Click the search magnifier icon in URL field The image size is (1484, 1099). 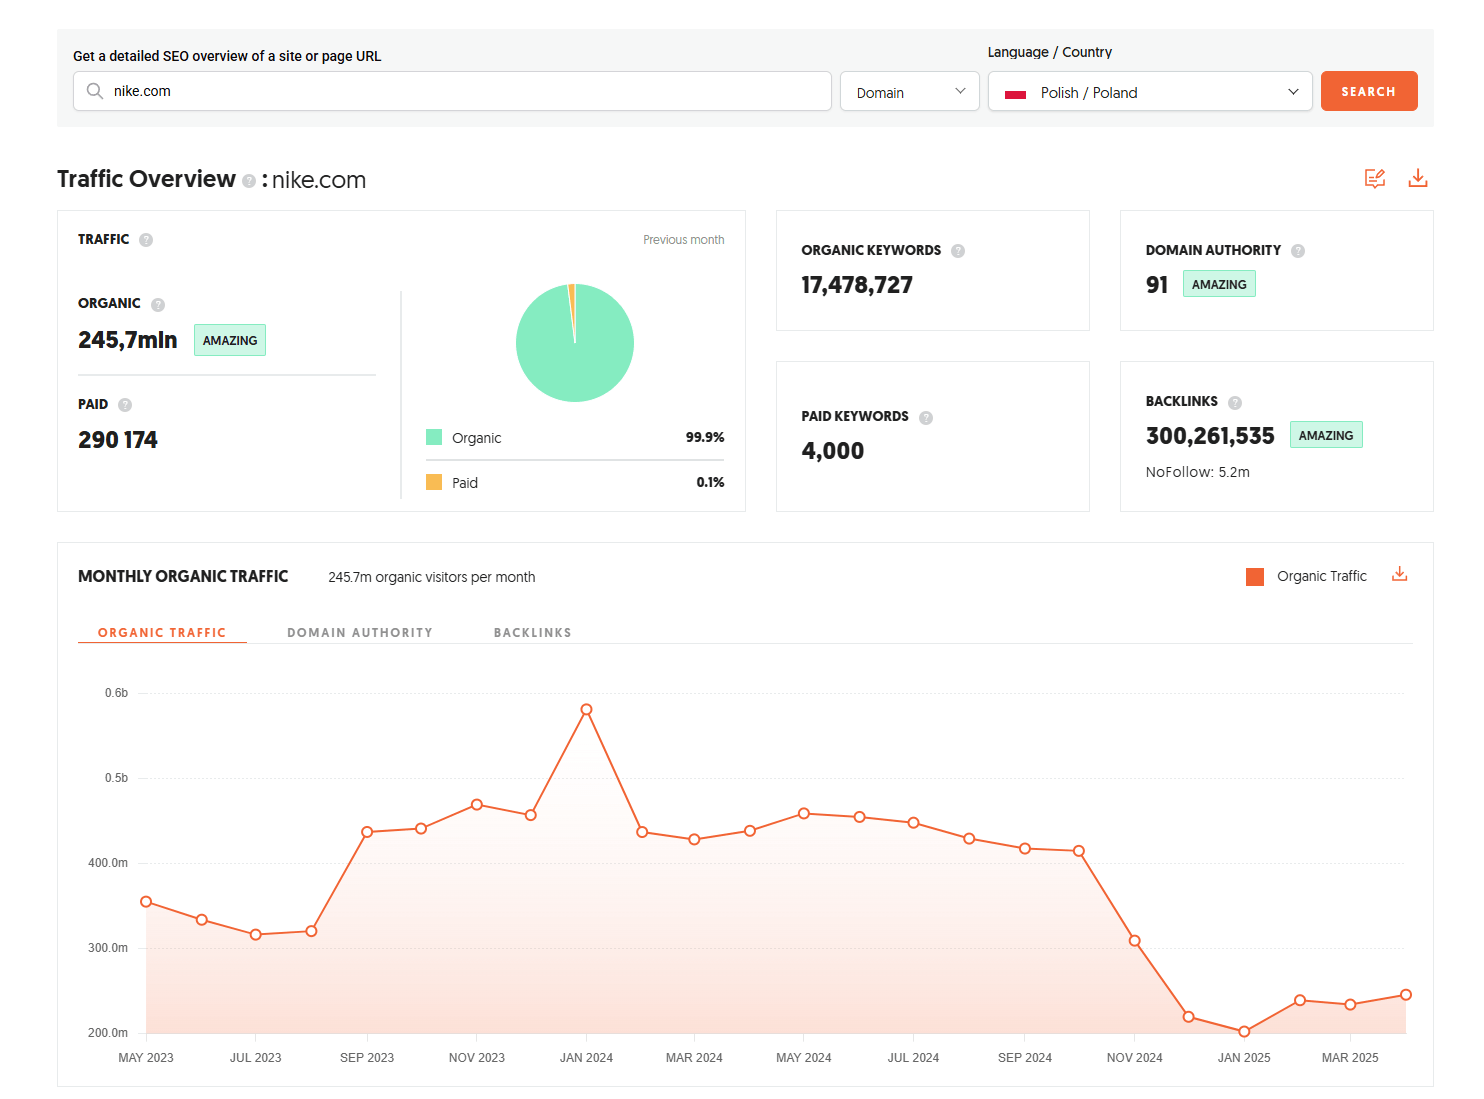(x=95, y=91)
